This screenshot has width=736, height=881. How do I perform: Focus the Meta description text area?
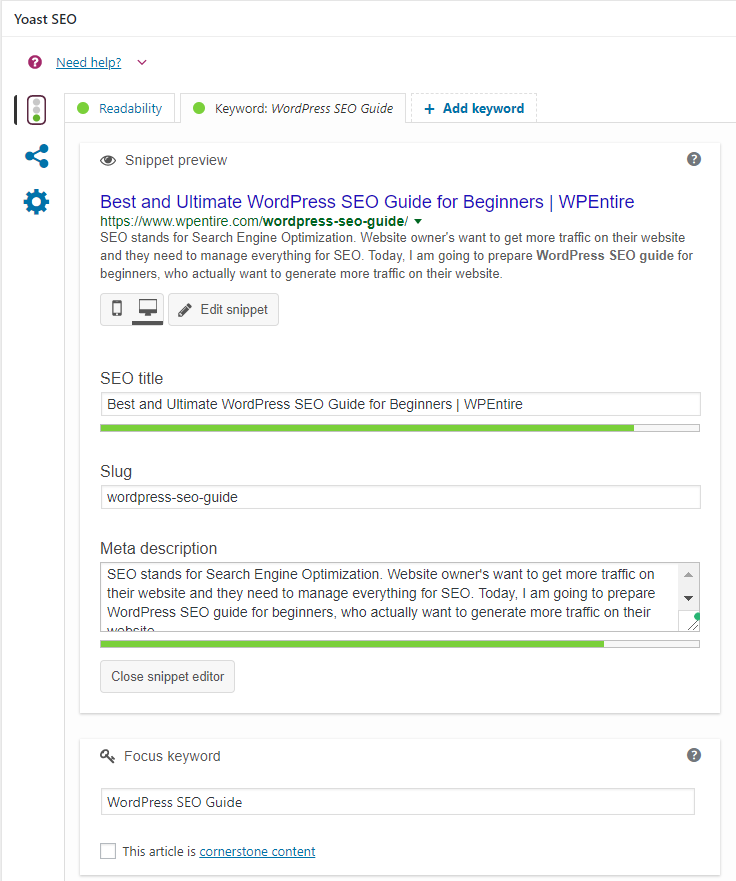tap(389, 597)
